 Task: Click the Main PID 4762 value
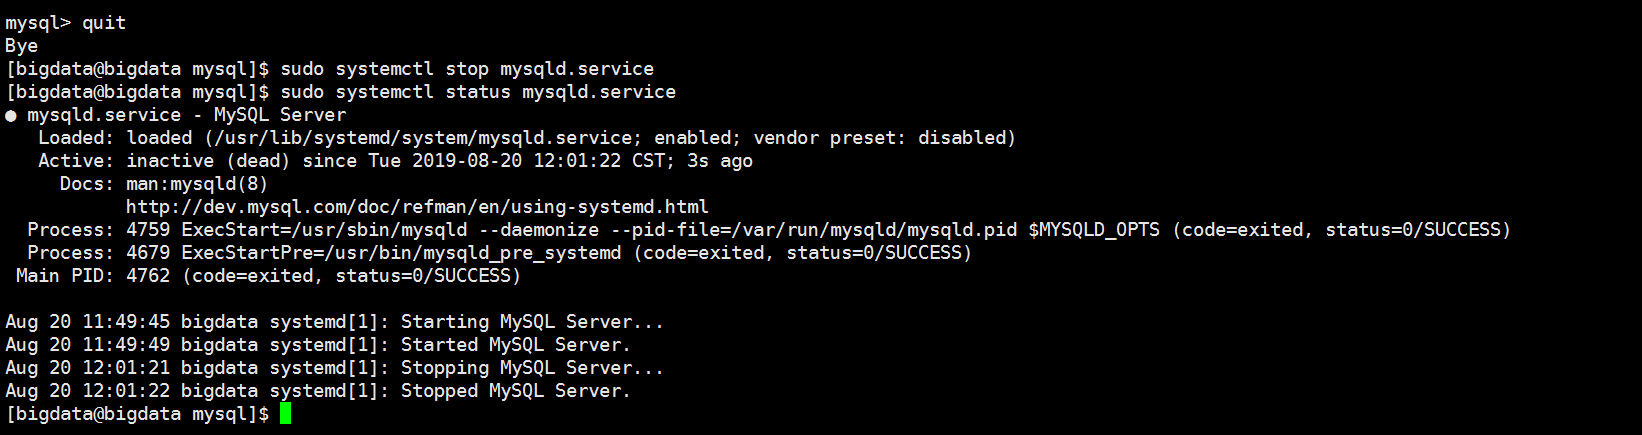coord(148,276)
